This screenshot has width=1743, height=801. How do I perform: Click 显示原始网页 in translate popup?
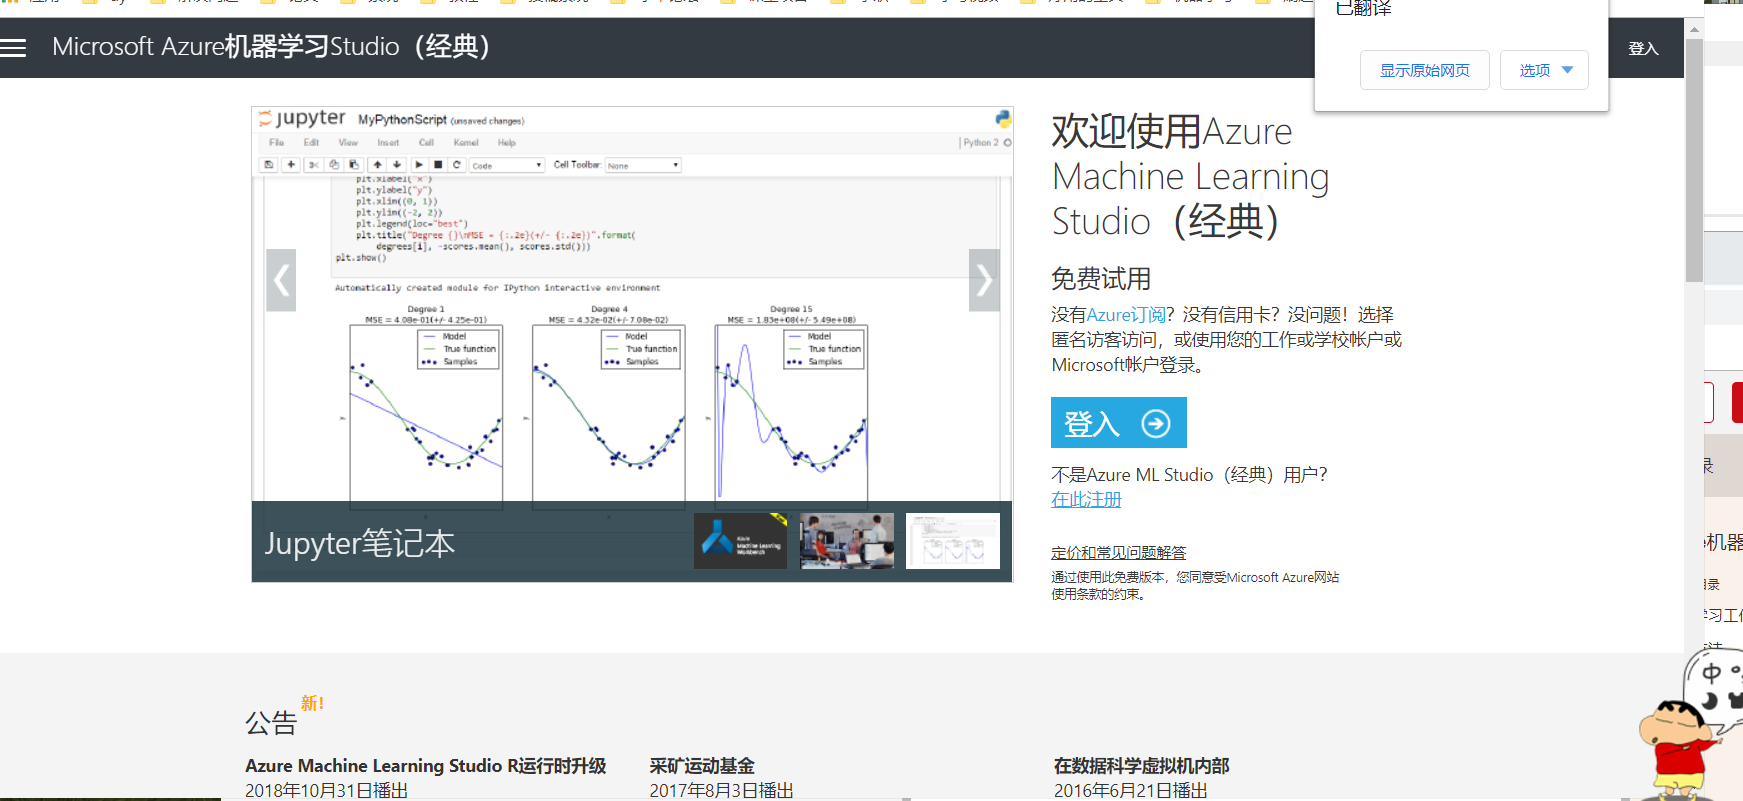[1425, 70]
